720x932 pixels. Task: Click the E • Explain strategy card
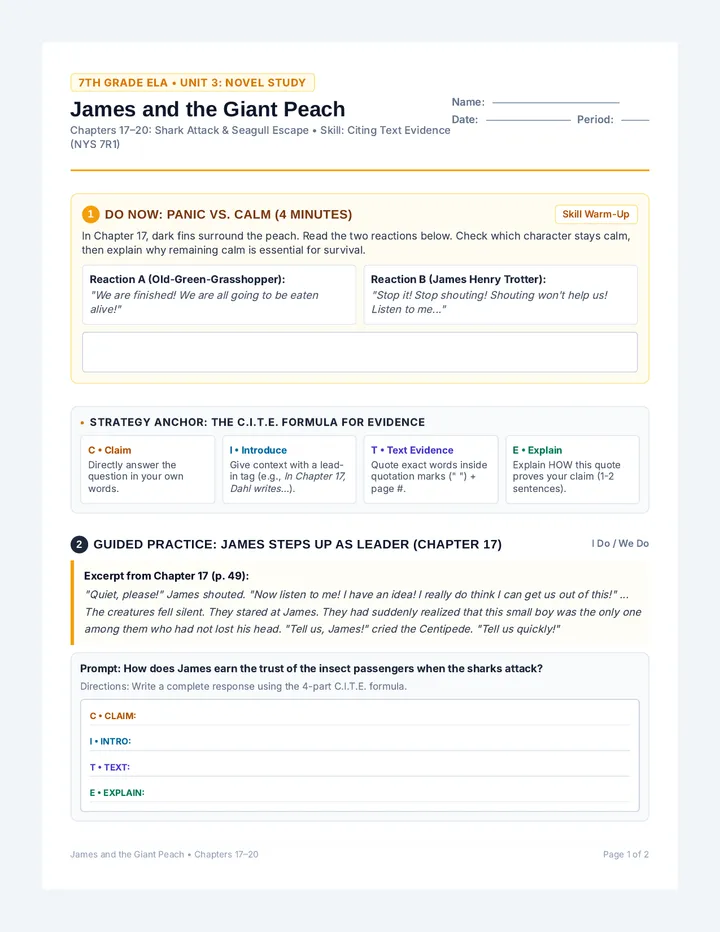coord(573,470)
